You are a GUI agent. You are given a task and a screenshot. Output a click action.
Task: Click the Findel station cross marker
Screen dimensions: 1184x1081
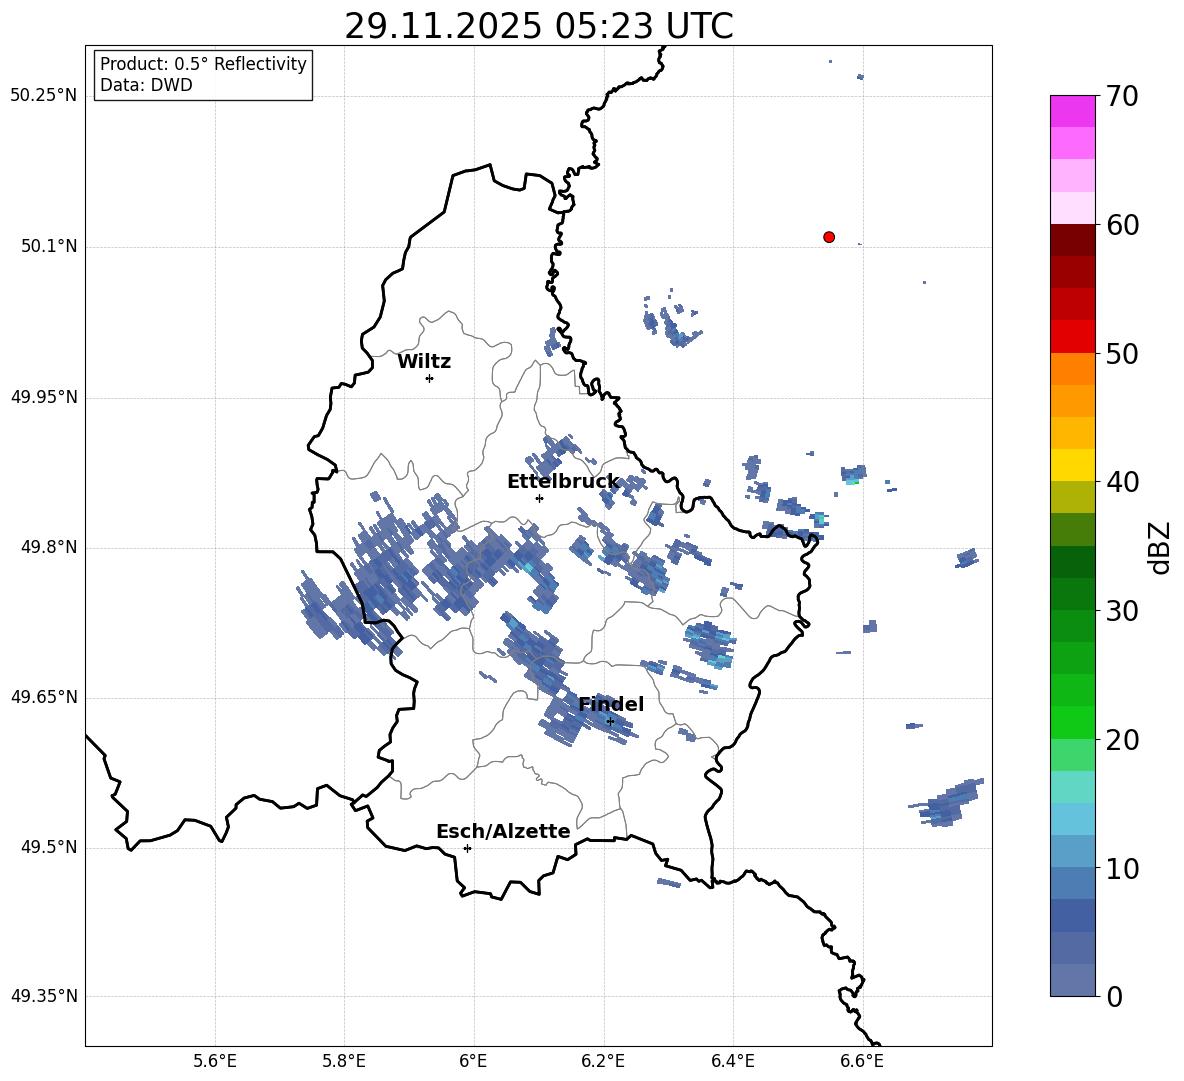pos(610,722)
